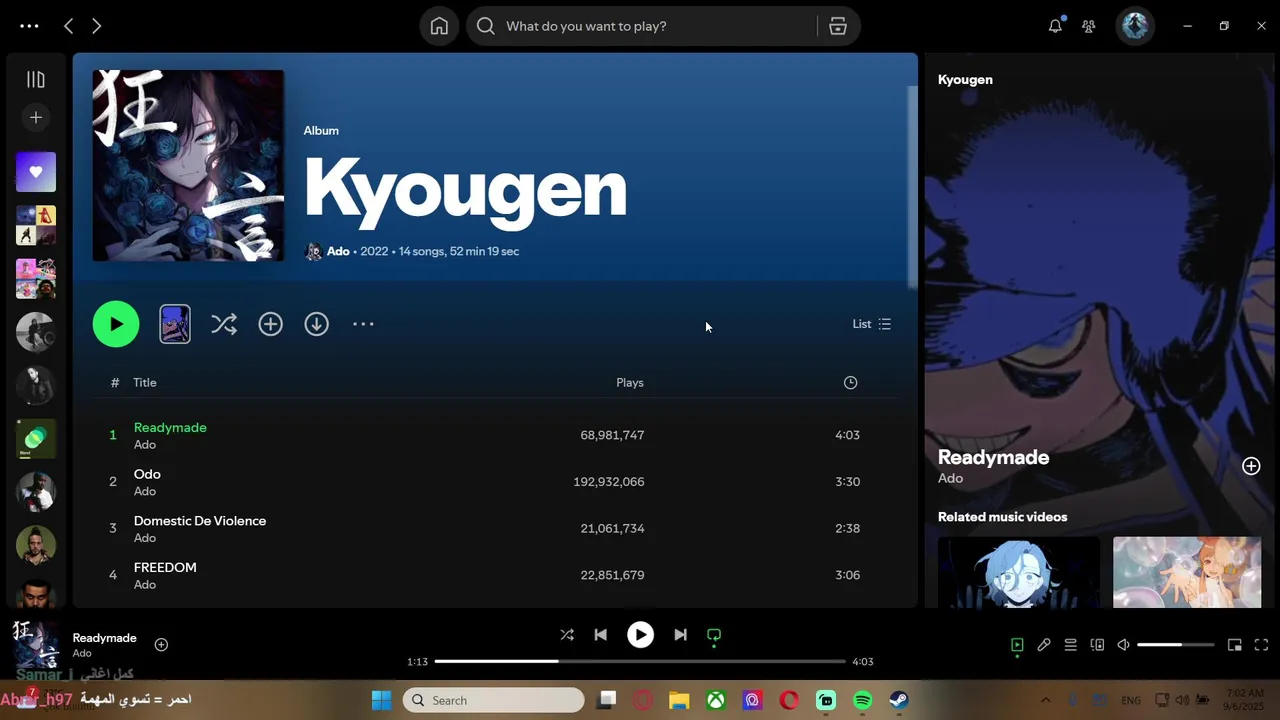Image resolution: width=1280 pixels, height=720 pixels.
Task: Open the mini player
Action: click(1235, 645)
